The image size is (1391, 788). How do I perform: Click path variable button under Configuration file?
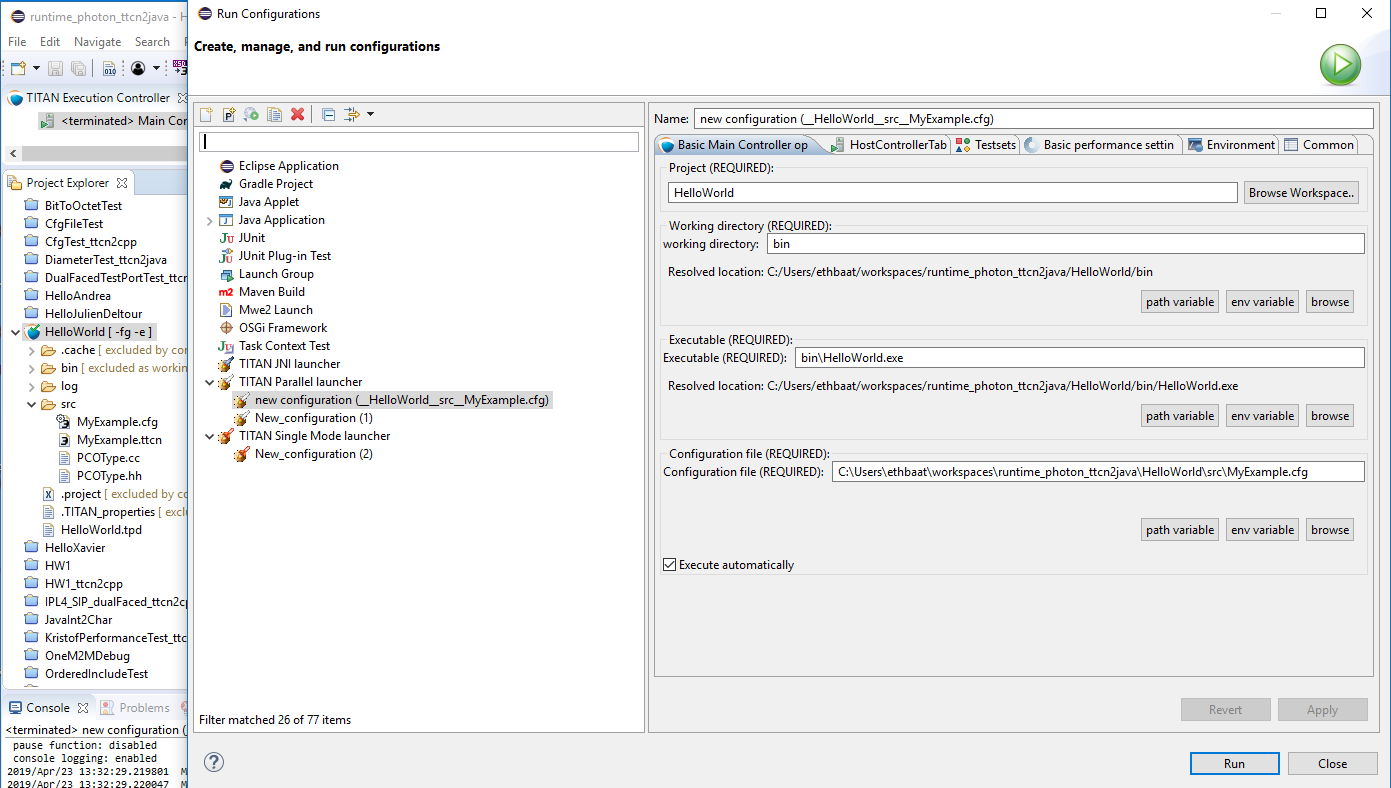click(x=1180, y=530)
